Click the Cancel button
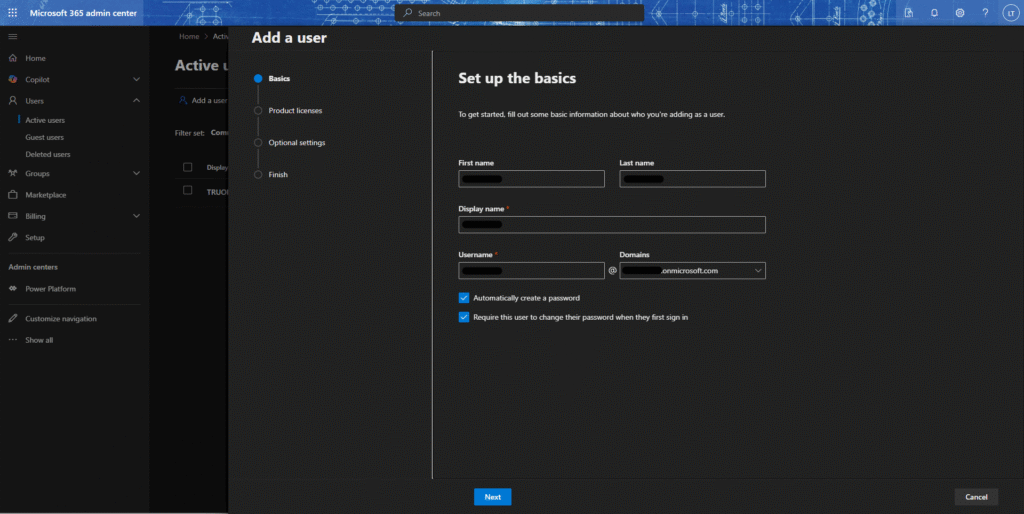1024x514 pixels. tap(976, 497)
